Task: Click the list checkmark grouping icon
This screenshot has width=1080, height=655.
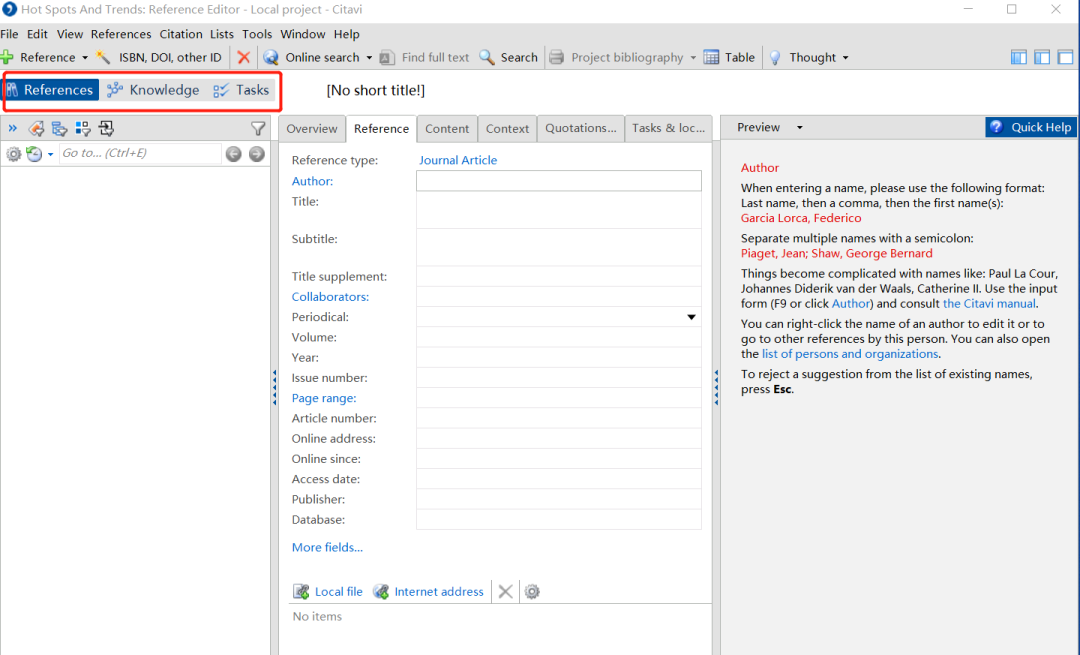Action: pos(83,128)
